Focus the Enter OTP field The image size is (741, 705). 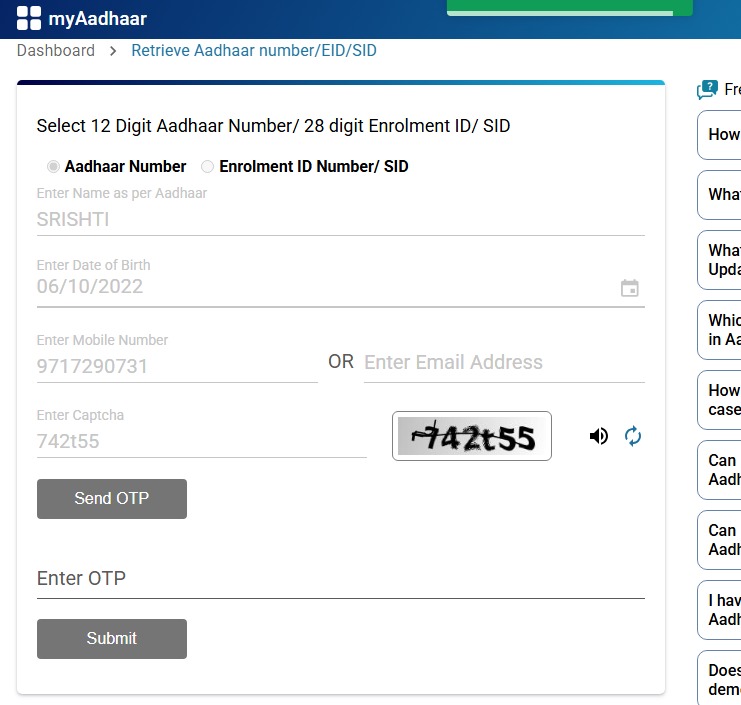click(340, 579)
